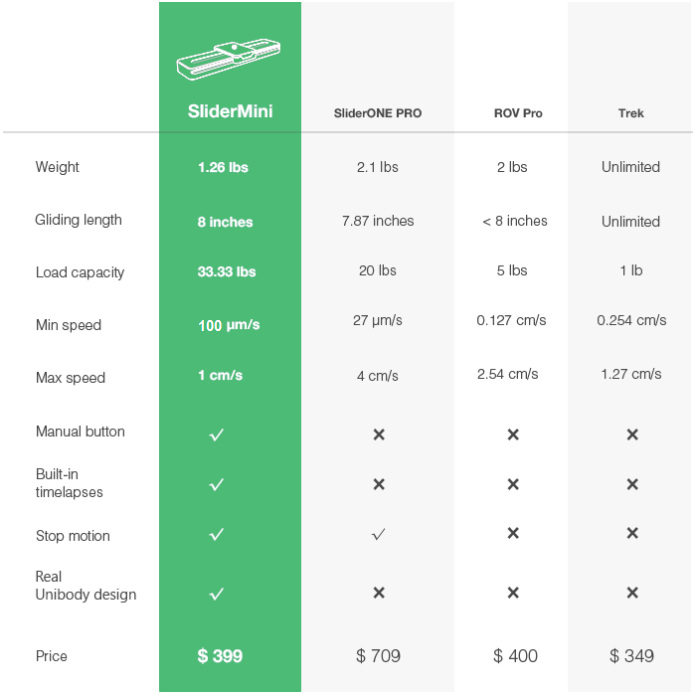Click the Trek $ 349 price

tap(631, 656)
